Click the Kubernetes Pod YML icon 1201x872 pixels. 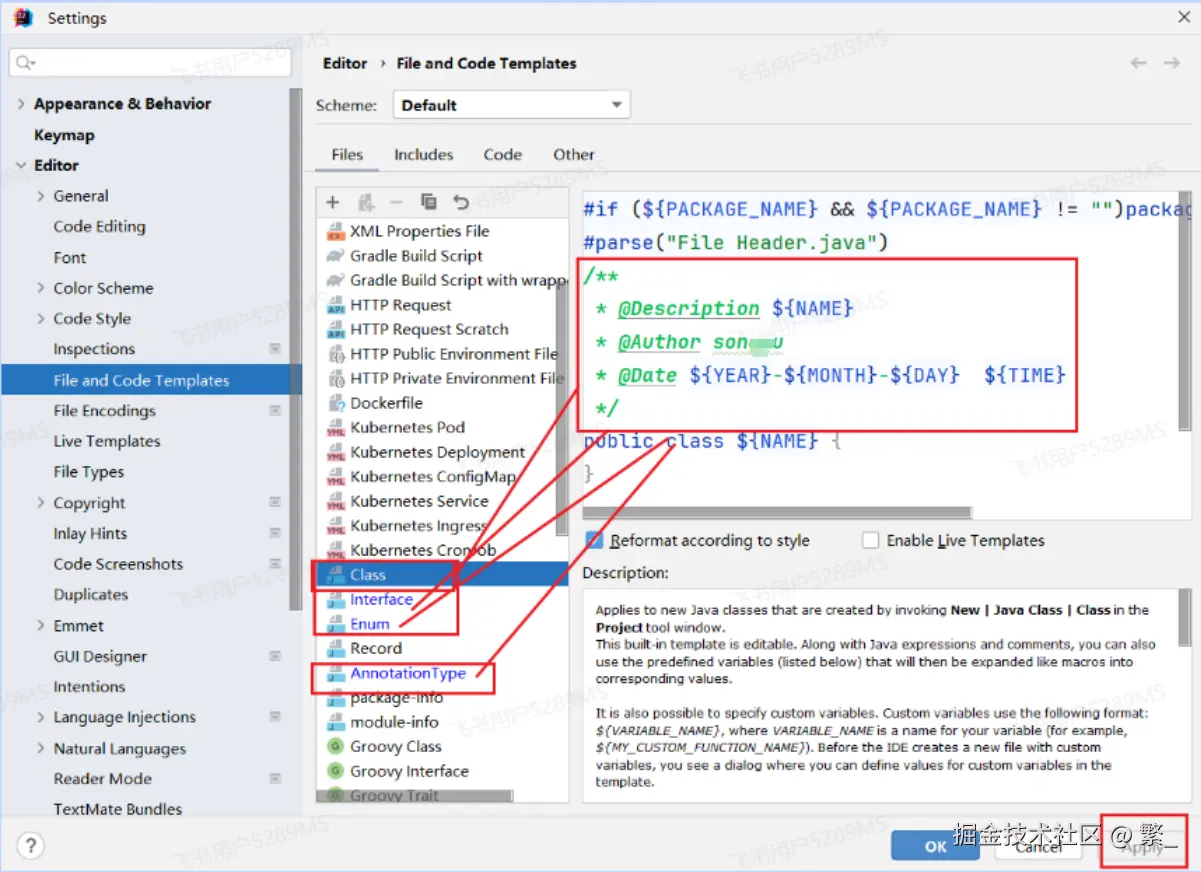tap(336, 428)
